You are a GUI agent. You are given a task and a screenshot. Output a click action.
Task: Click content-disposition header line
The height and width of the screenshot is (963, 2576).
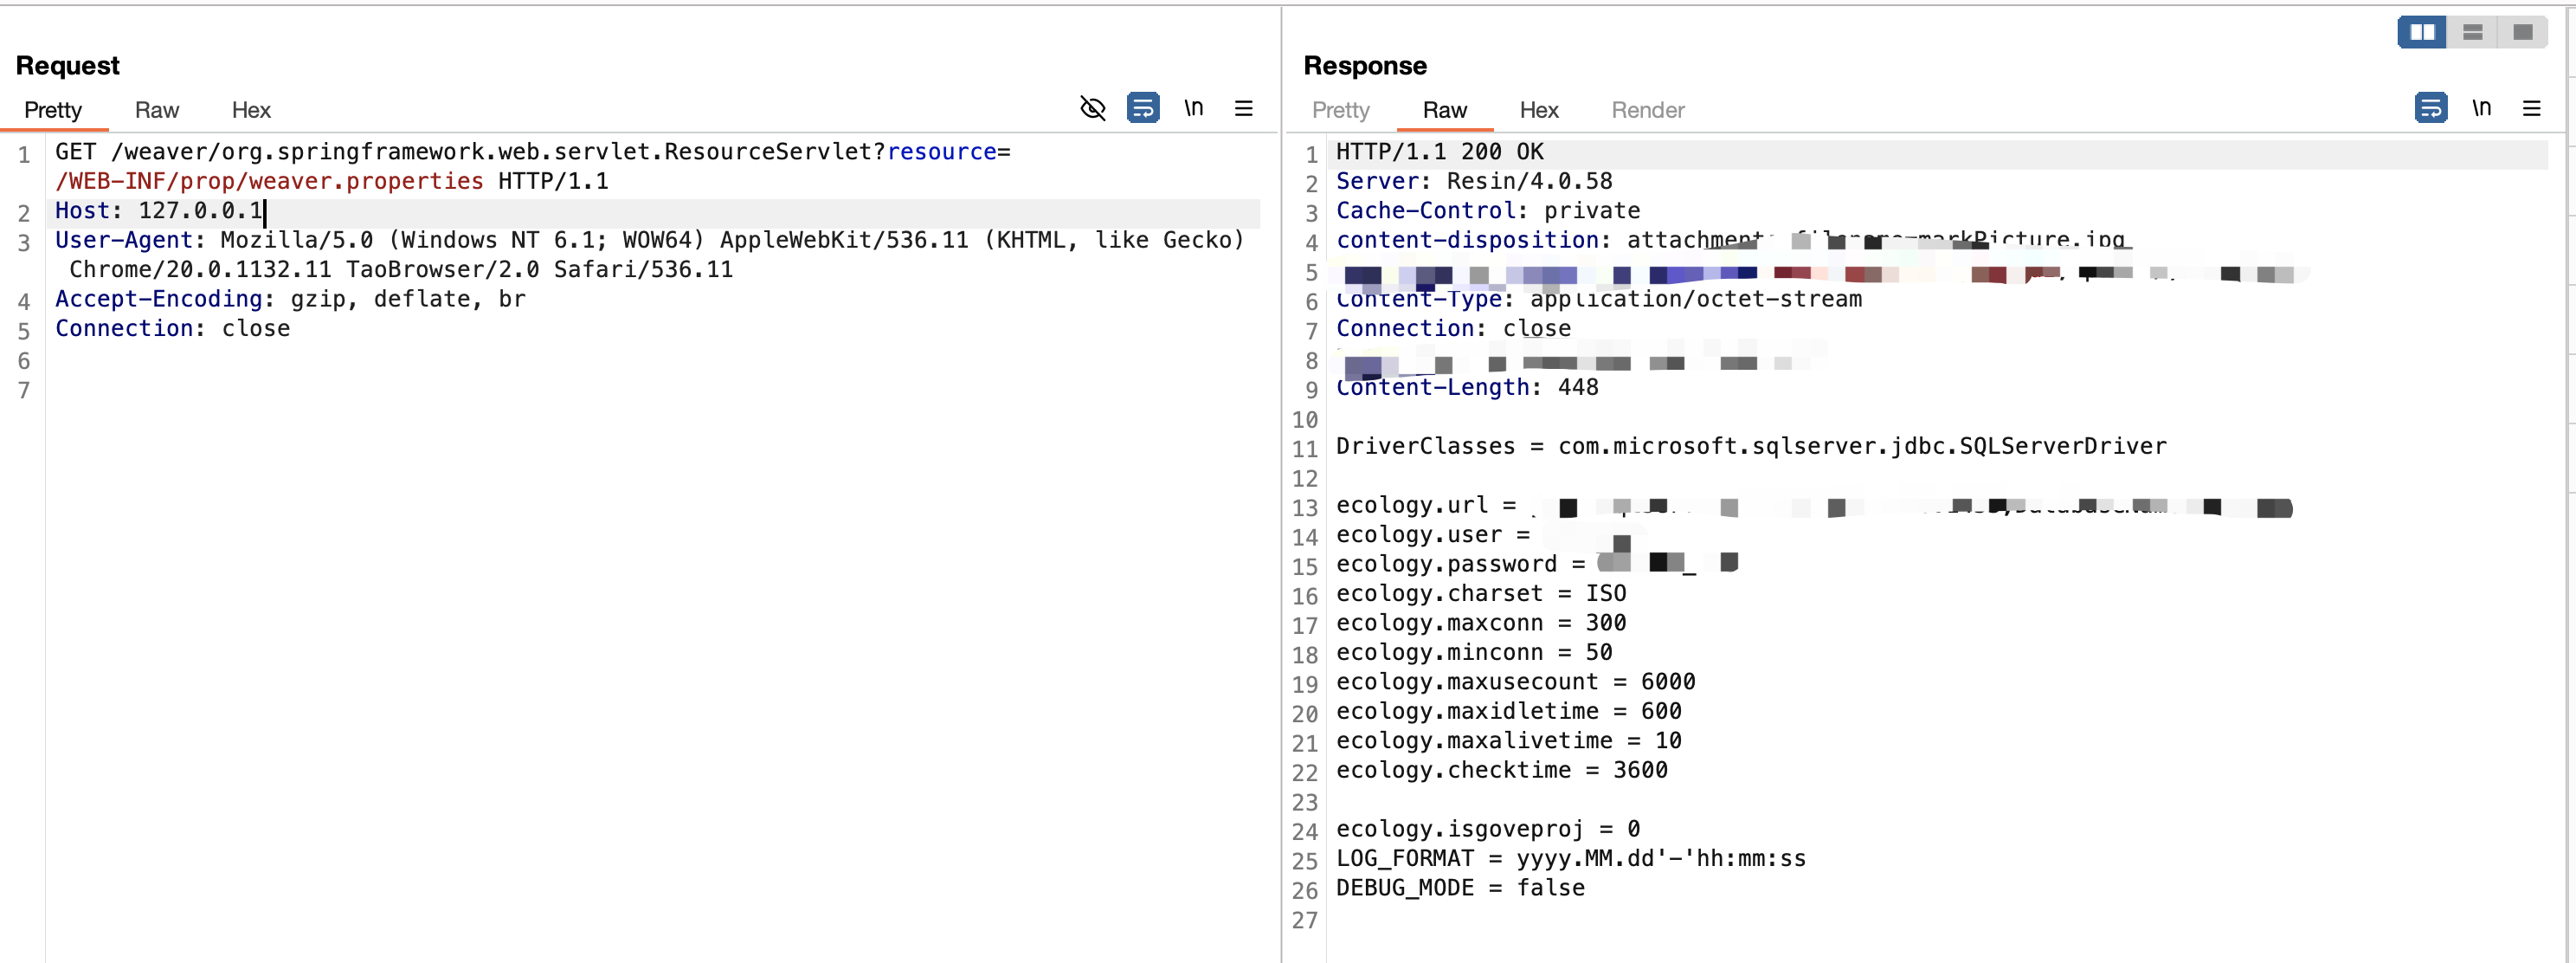pyautogui.click(x=1731, y=240)
